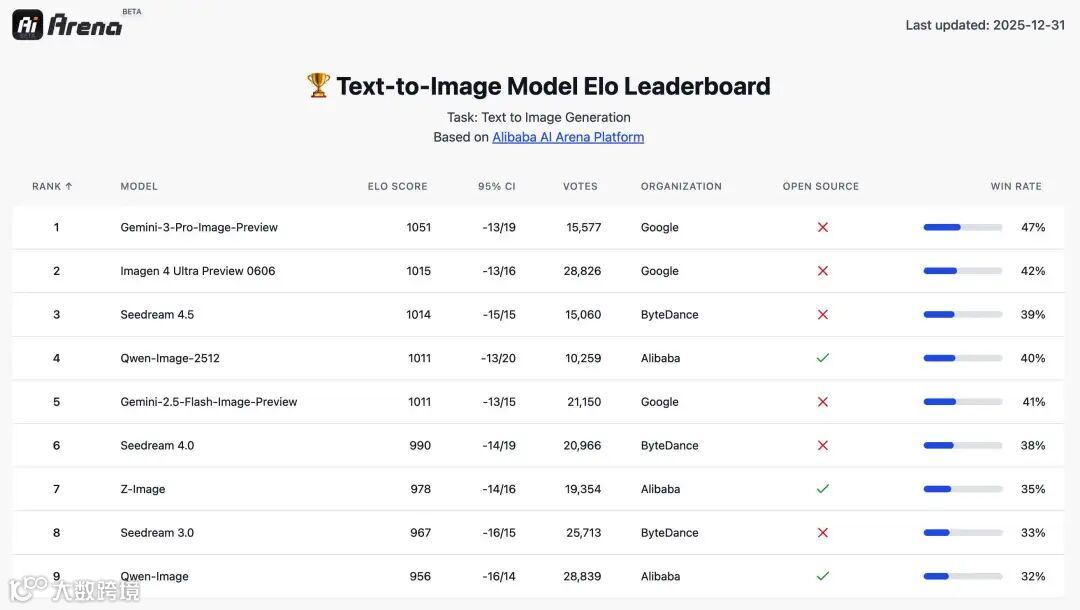Click the trophy icon beside the title
The width and height of the screenshot is (1080, 610).
coord(318,86)
